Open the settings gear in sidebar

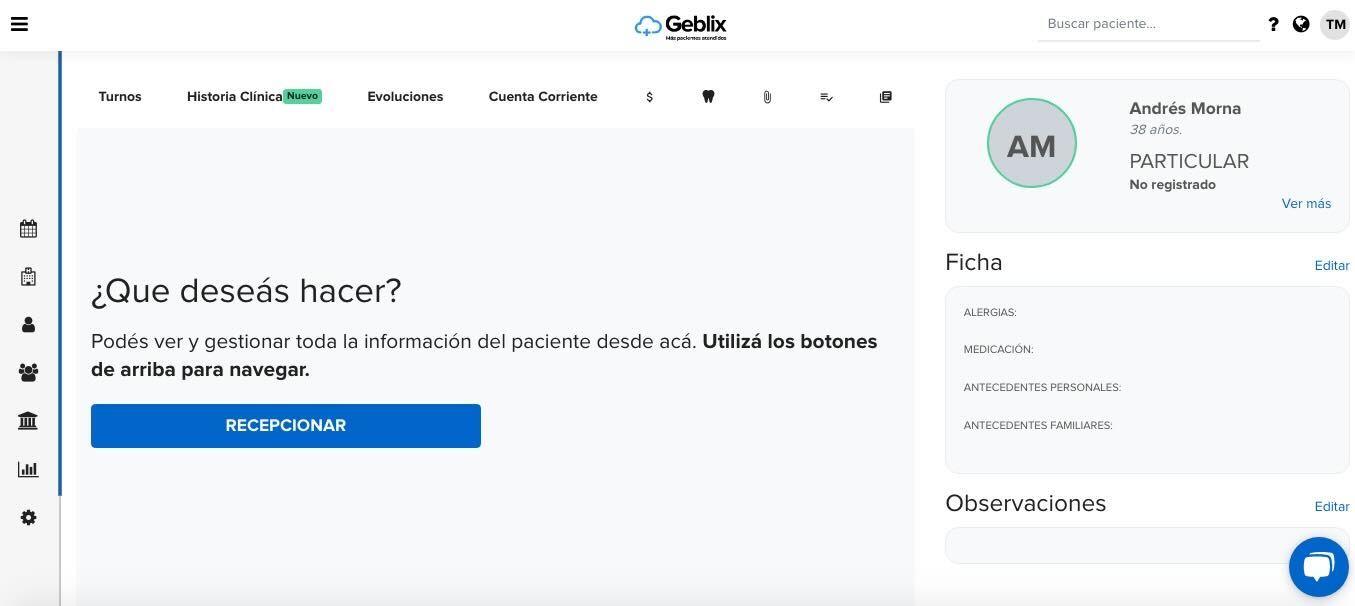pyautogui.click(x=28, y=518)
